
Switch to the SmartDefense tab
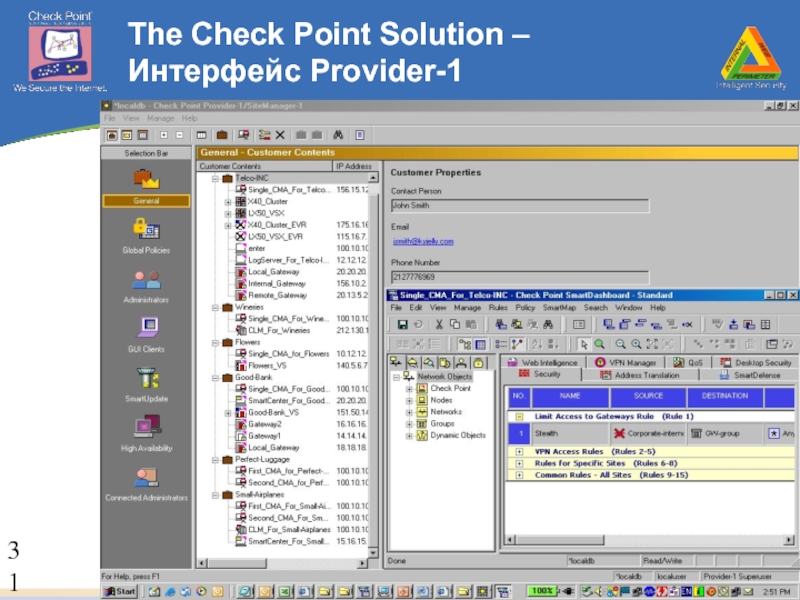coord(750,375)
